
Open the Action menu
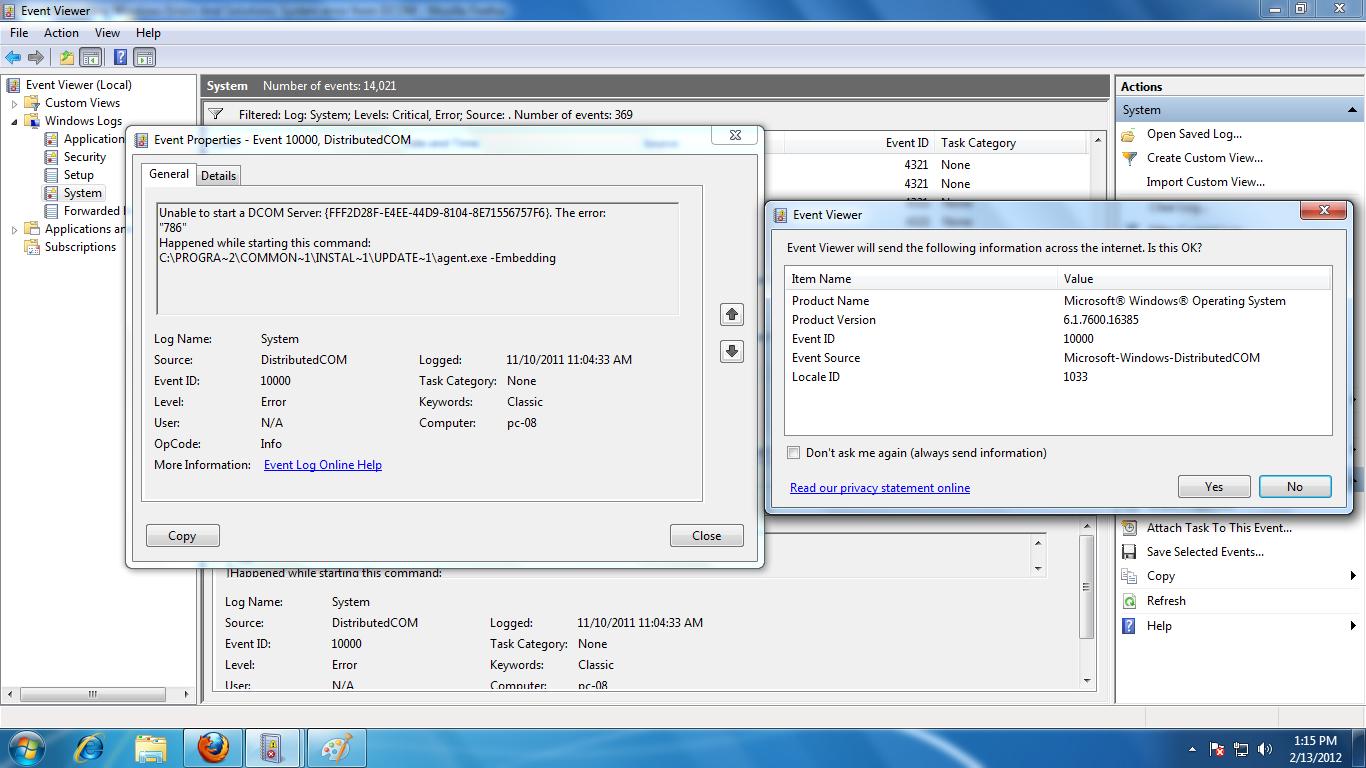61,33
